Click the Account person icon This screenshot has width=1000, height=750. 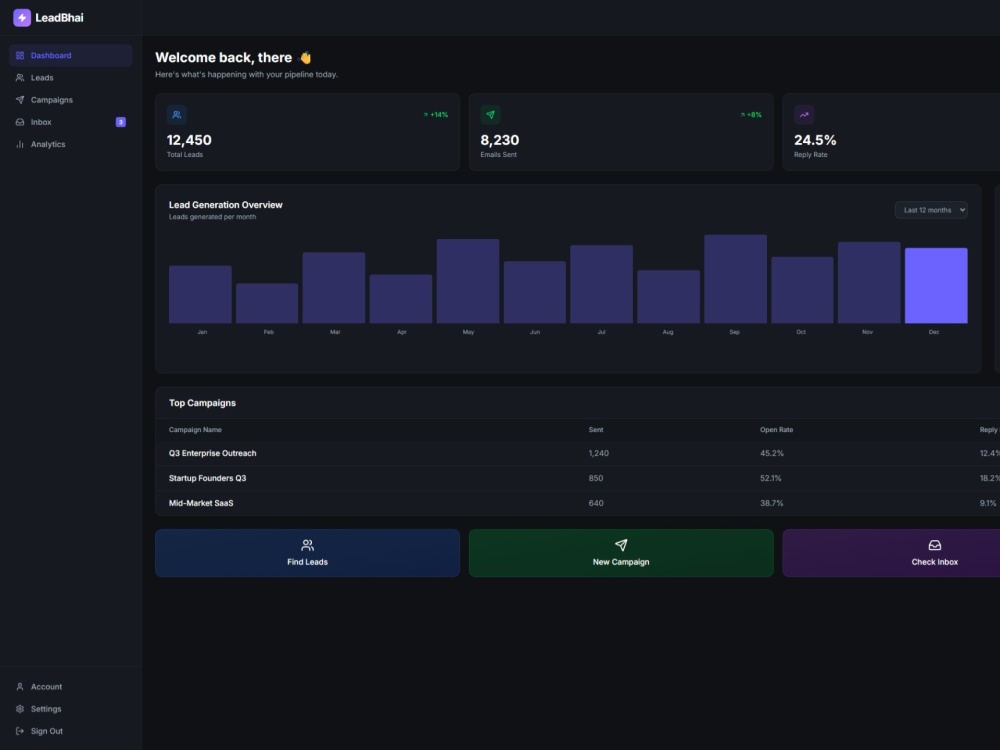tap(20, 687)
